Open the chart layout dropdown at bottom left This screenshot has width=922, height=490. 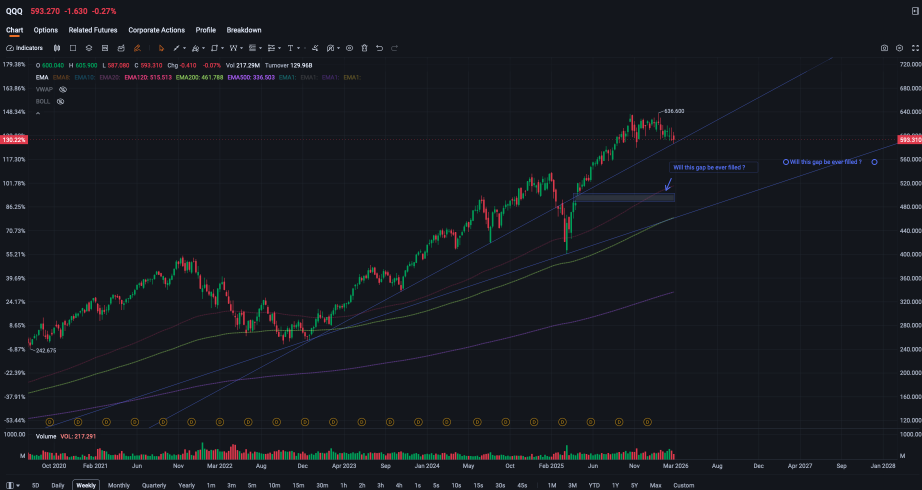pos(12,485)
